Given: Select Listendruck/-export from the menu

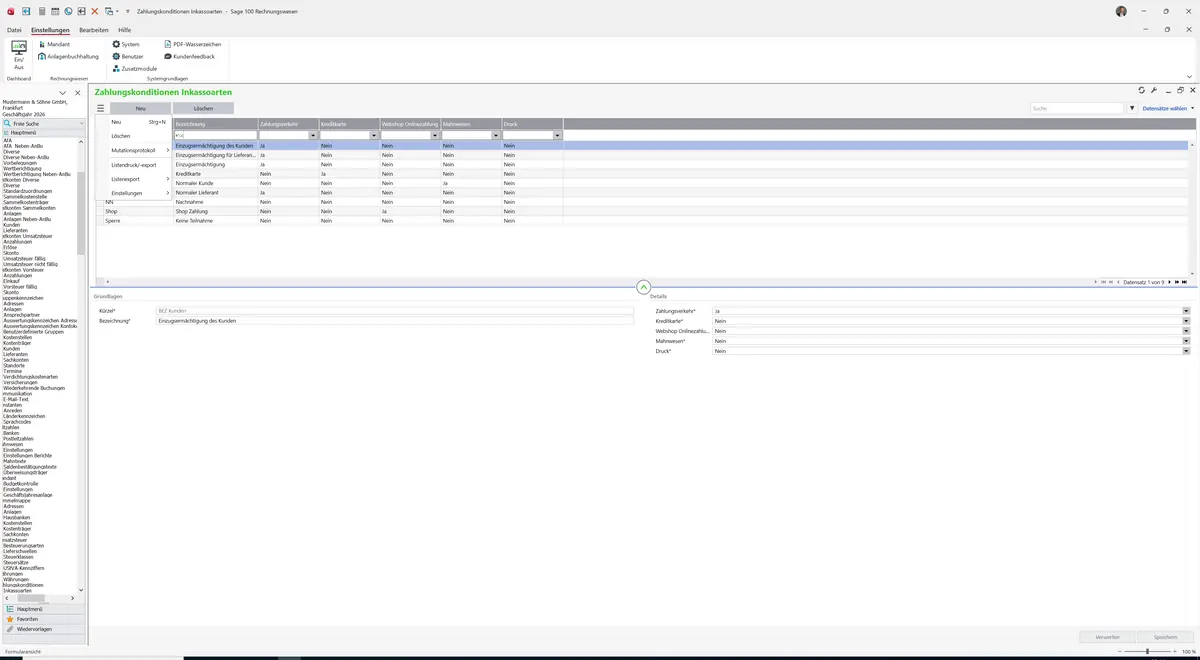Looking at the screenshot, I should coord(134,164).
